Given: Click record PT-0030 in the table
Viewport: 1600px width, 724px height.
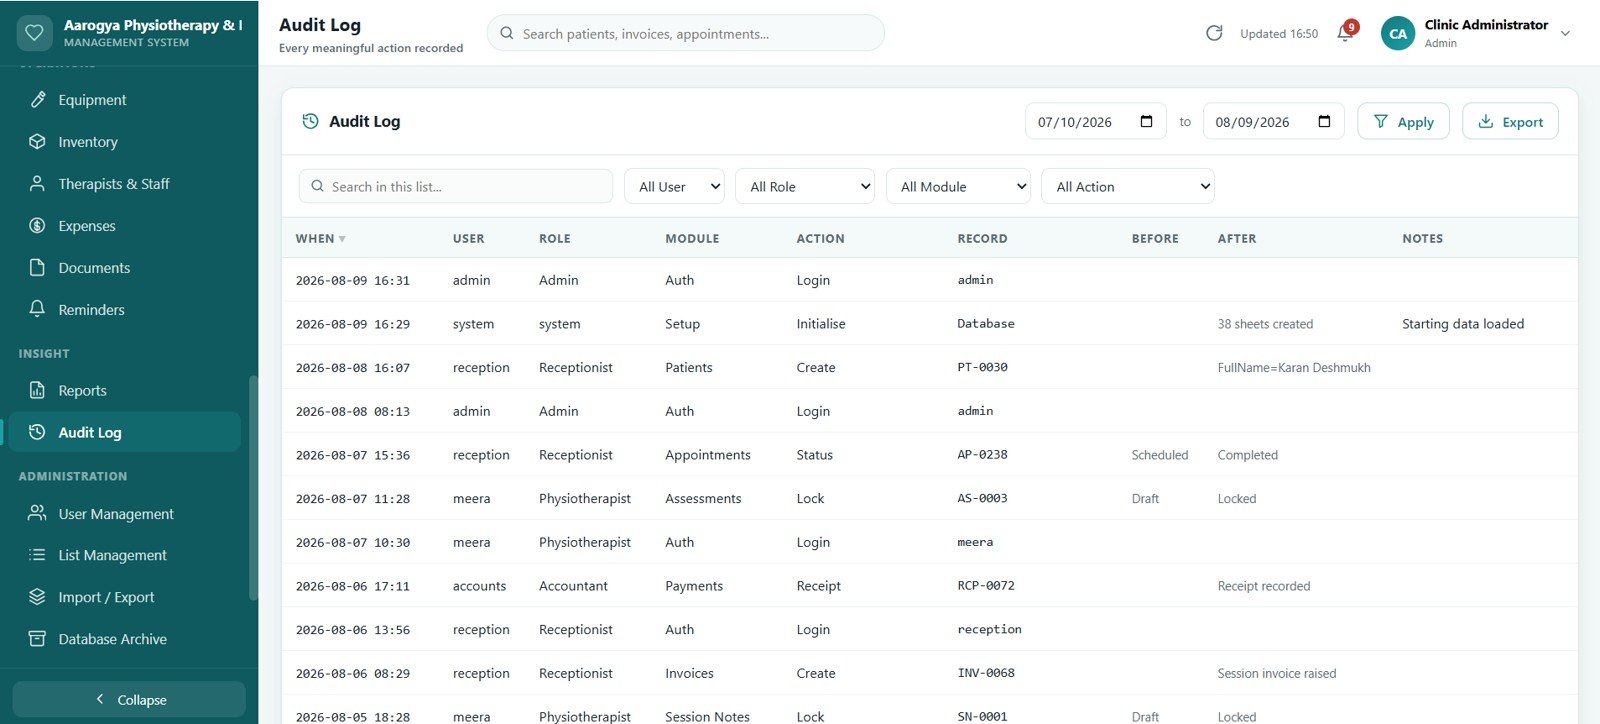Looking at the screenshot, I should pyautogui.click(x=982, y=367).
